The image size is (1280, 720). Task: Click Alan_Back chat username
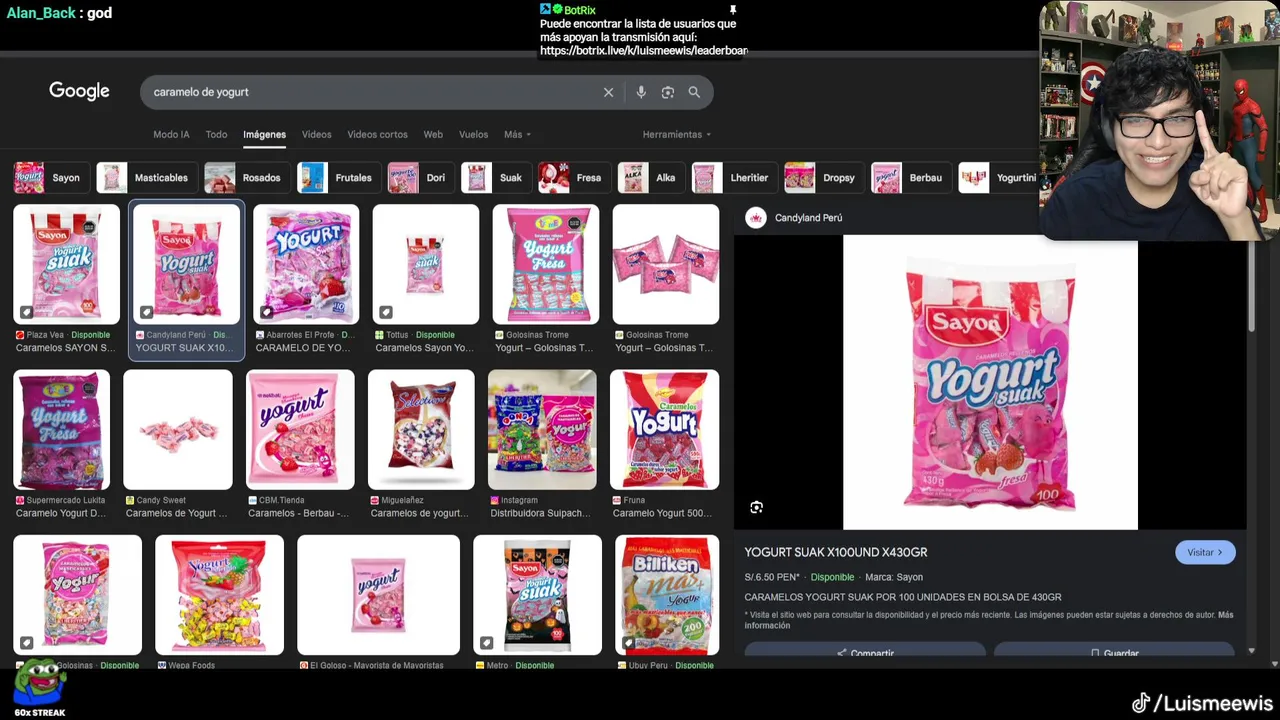pyautogui.click(x=41, y=13)
